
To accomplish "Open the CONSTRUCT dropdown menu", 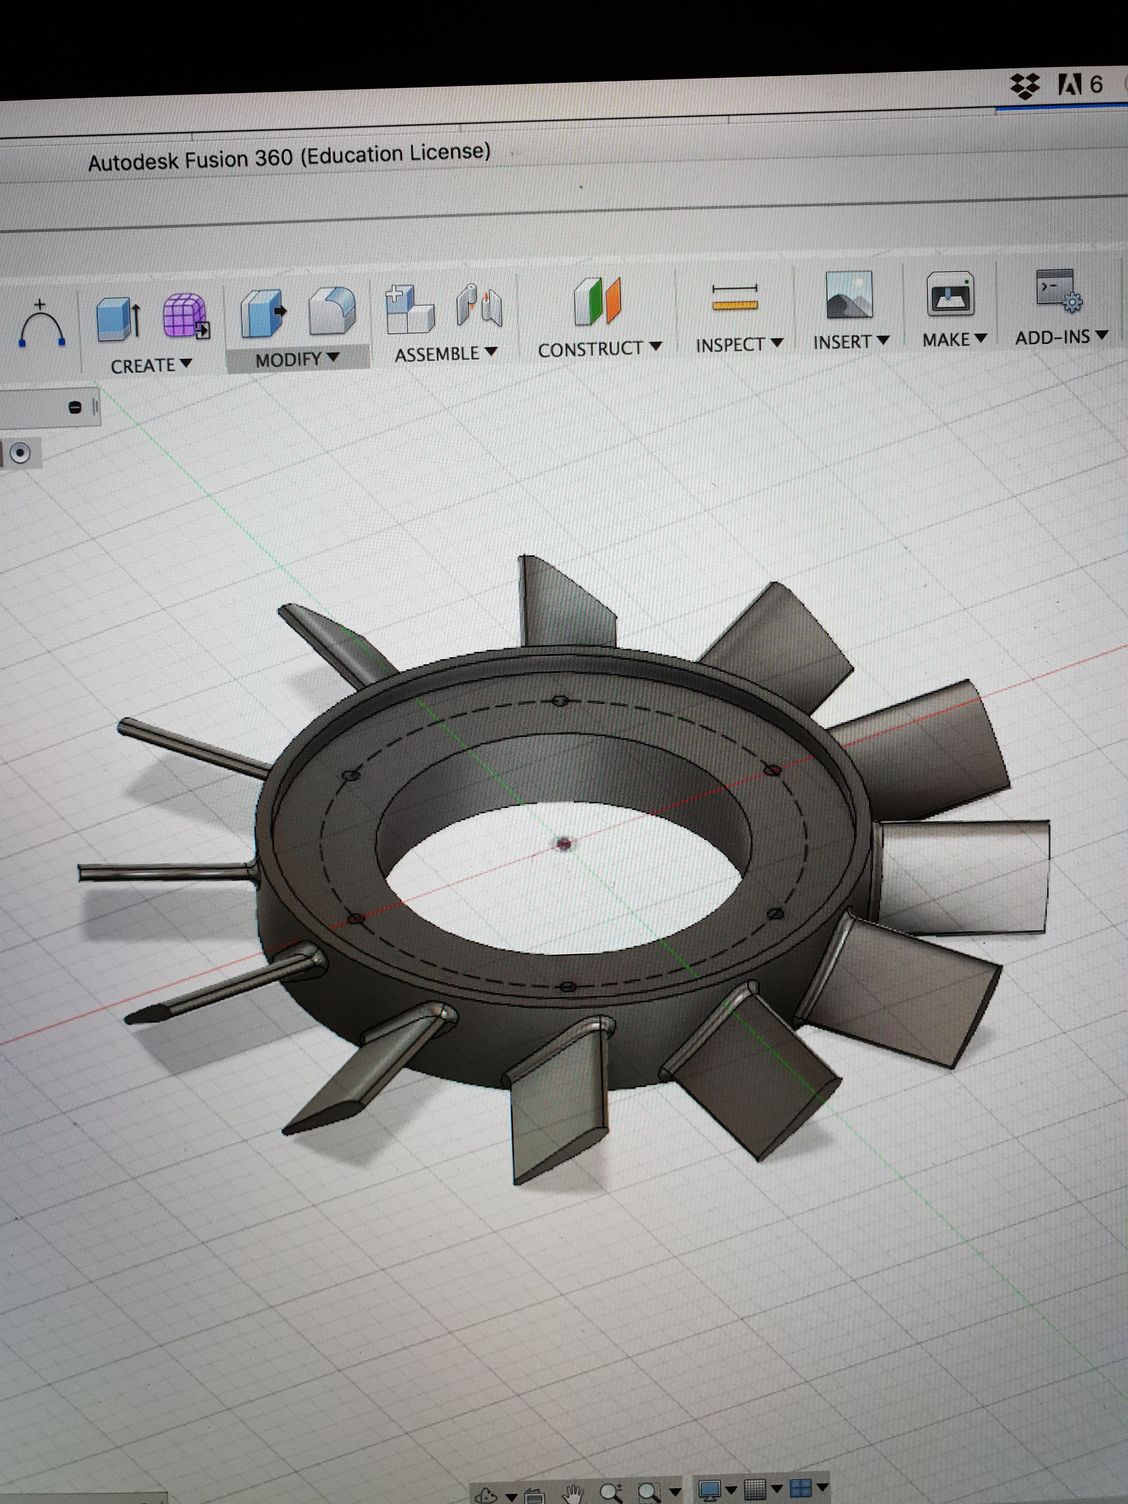I will [x=599, y=349].
